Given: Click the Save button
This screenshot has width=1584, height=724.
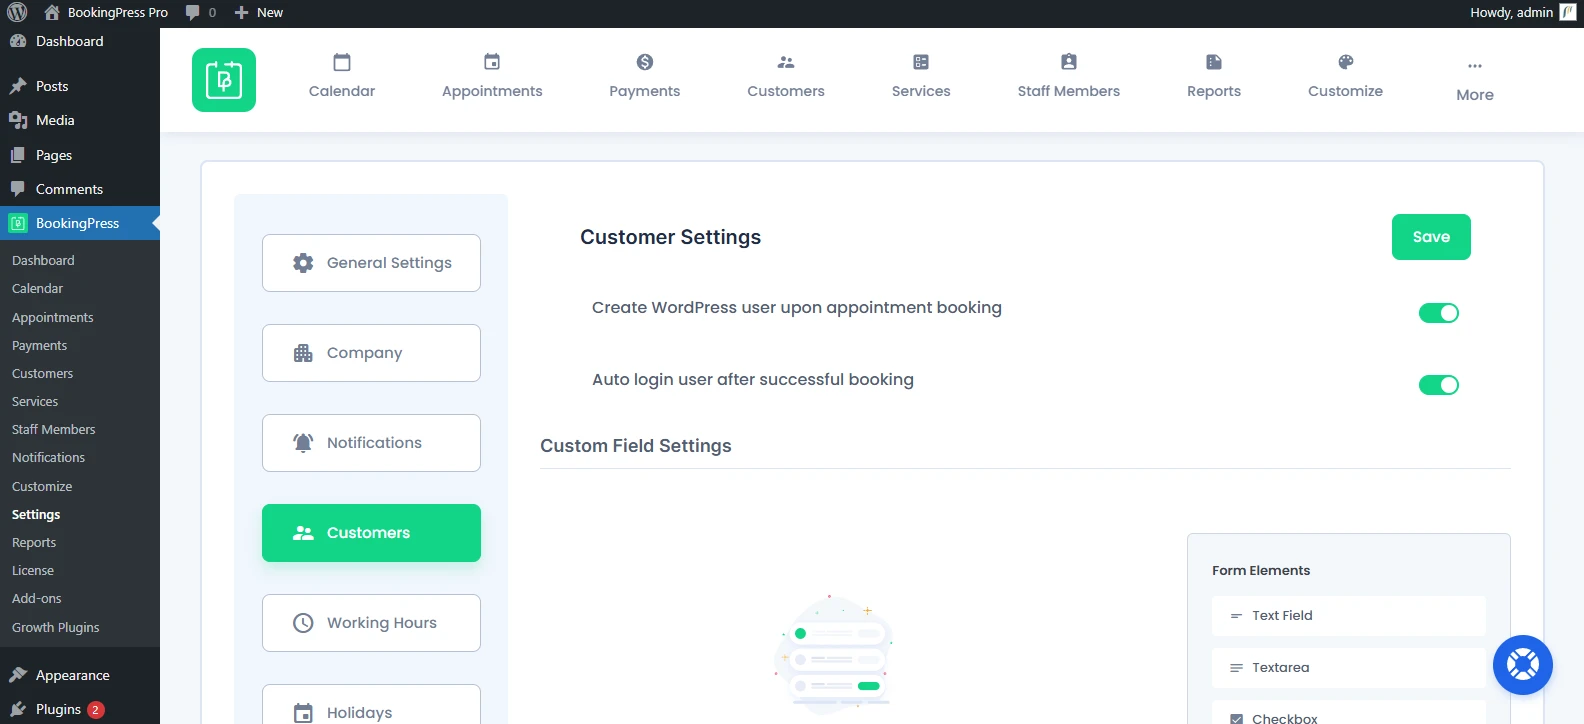Looking at the screenshot, I should coord(1431,237).
